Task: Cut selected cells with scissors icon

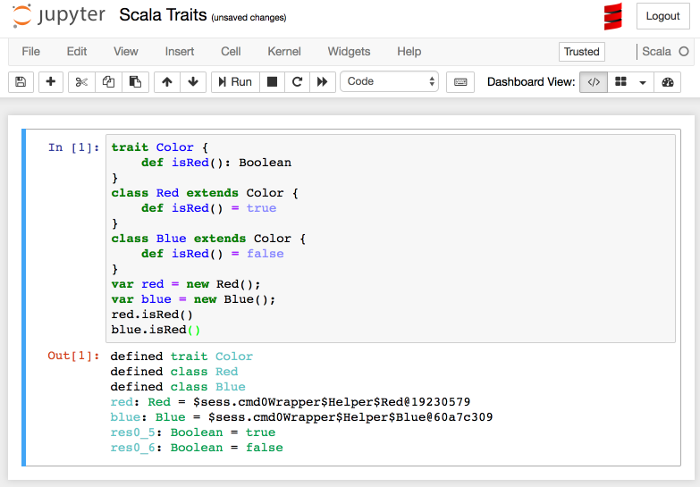Action: [82, 82]
